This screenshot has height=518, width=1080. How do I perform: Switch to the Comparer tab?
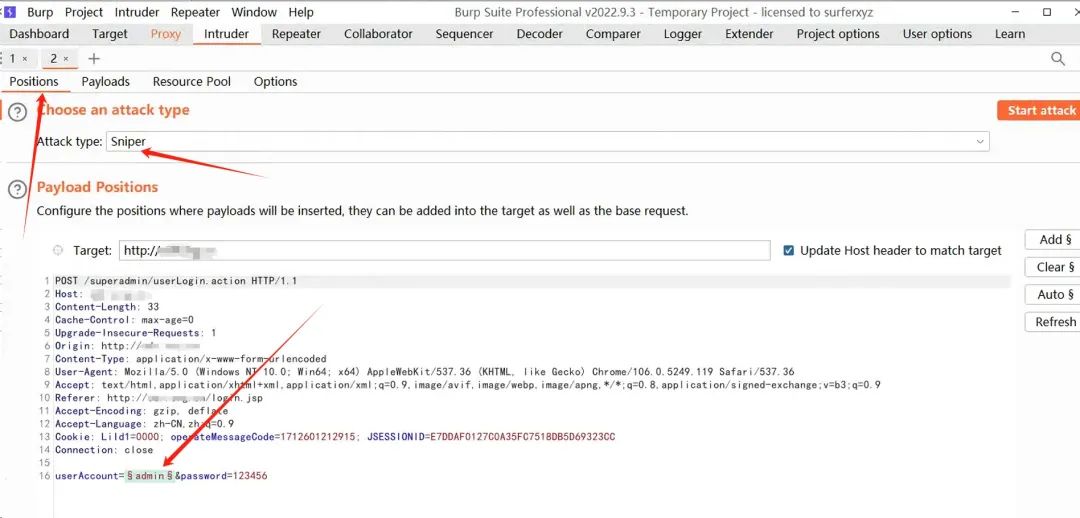pyautogui.click(x=613, y=34)
